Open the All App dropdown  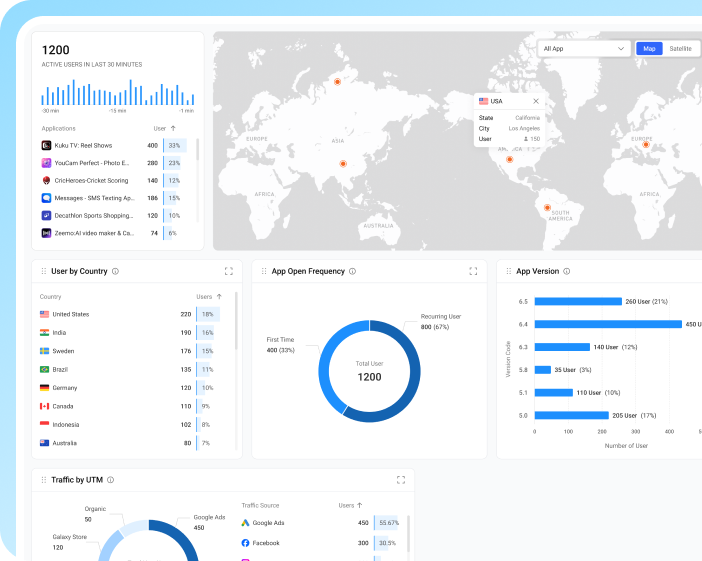[x=583, y=48]
